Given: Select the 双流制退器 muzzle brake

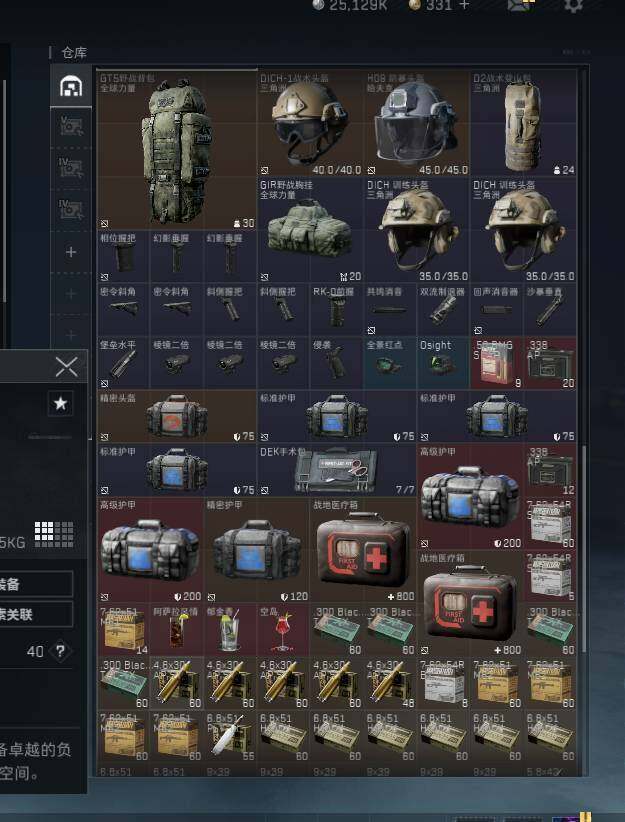Looking at the screenshot, I should [443, 310].
